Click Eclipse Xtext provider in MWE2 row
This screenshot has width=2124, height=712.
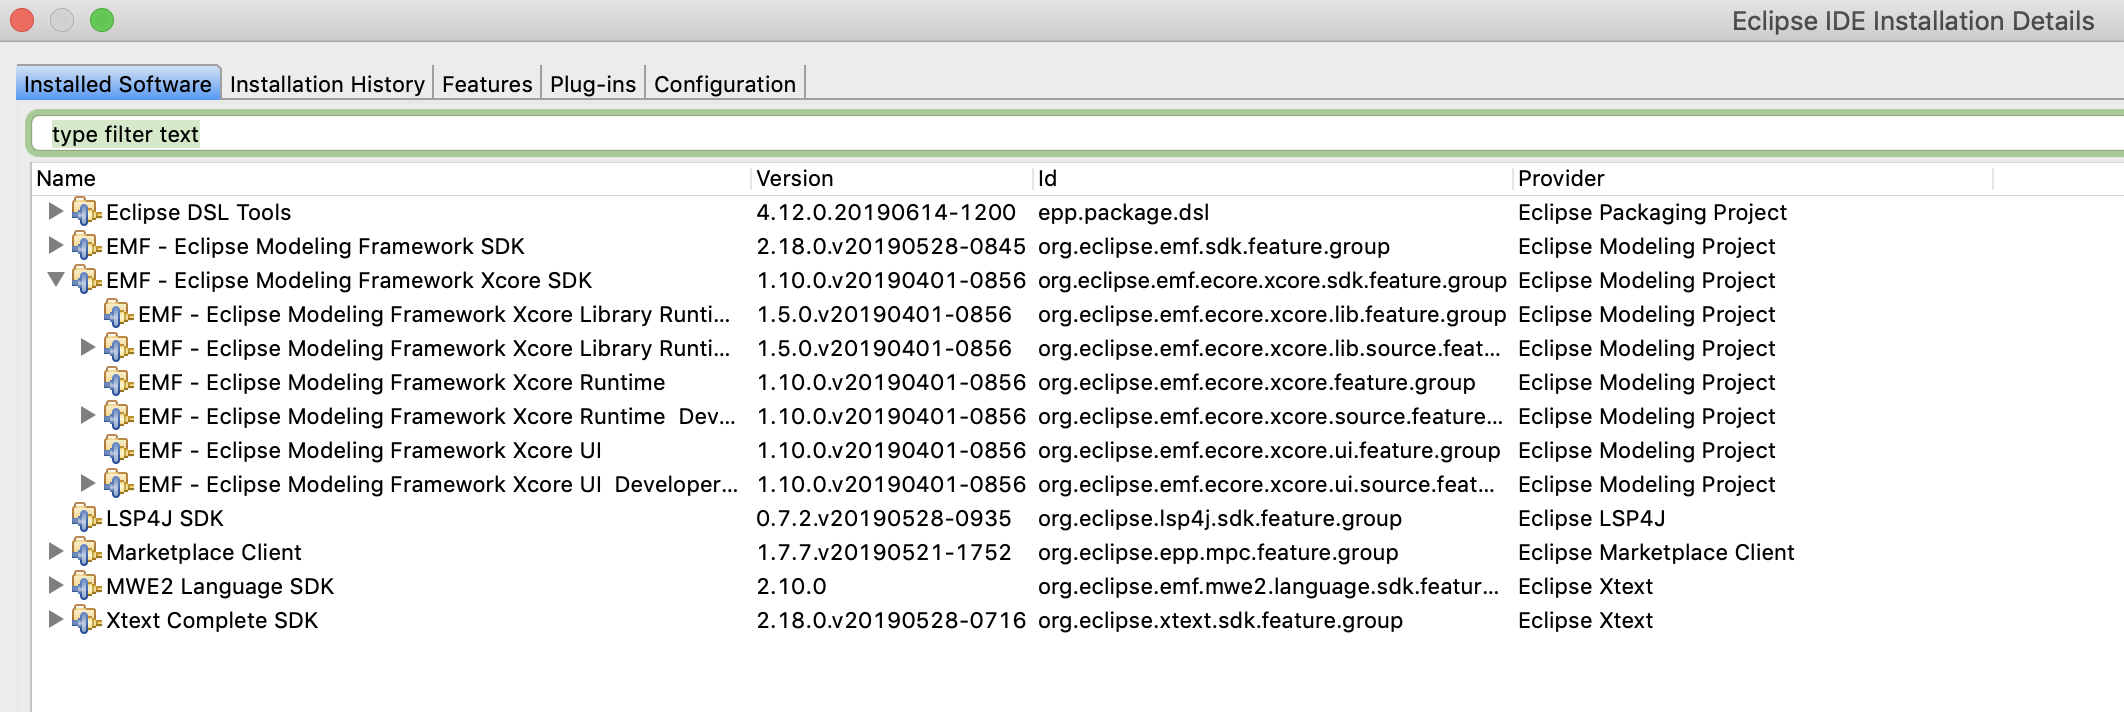point(1585,586)
